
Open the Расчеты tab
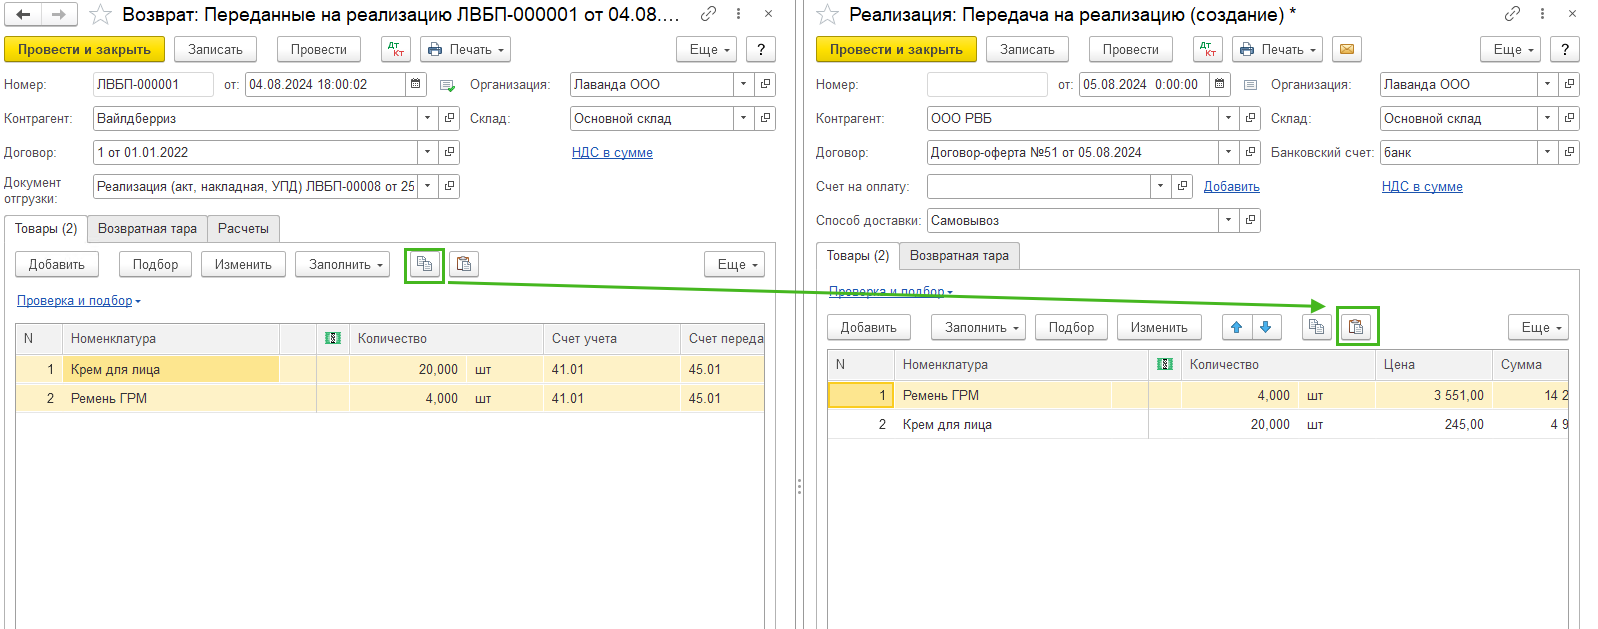click(x=243, y=229)
